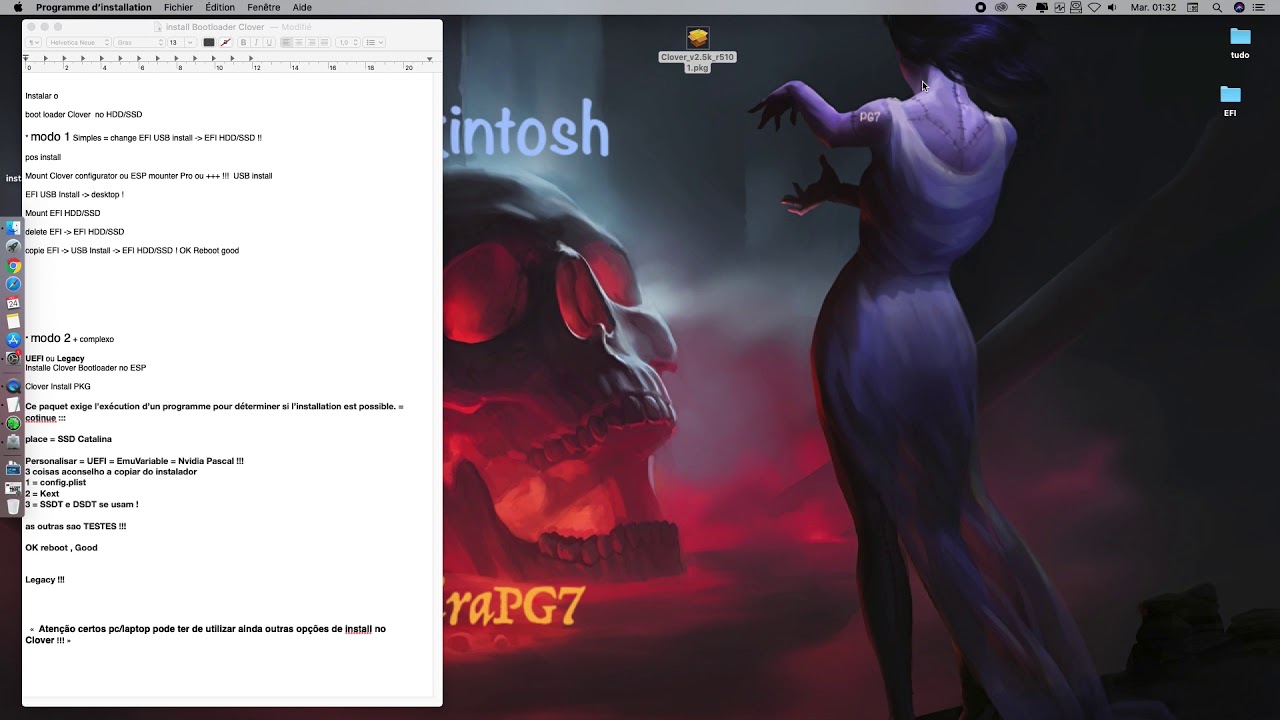Activate Siri from the menu bar
This screenshot has height=720, width=1280.
[1239, 7]
